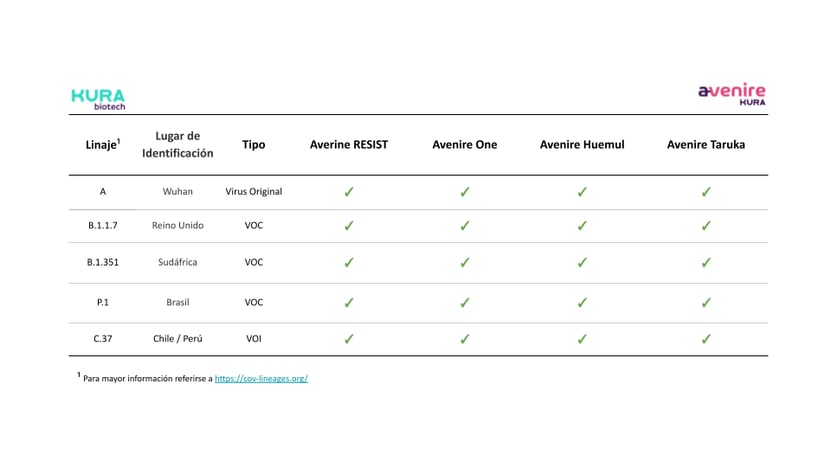Click Avenire One checkmark for Brasil row
Viewport: 831px width, 467px height.
click(x=465, y=303)
